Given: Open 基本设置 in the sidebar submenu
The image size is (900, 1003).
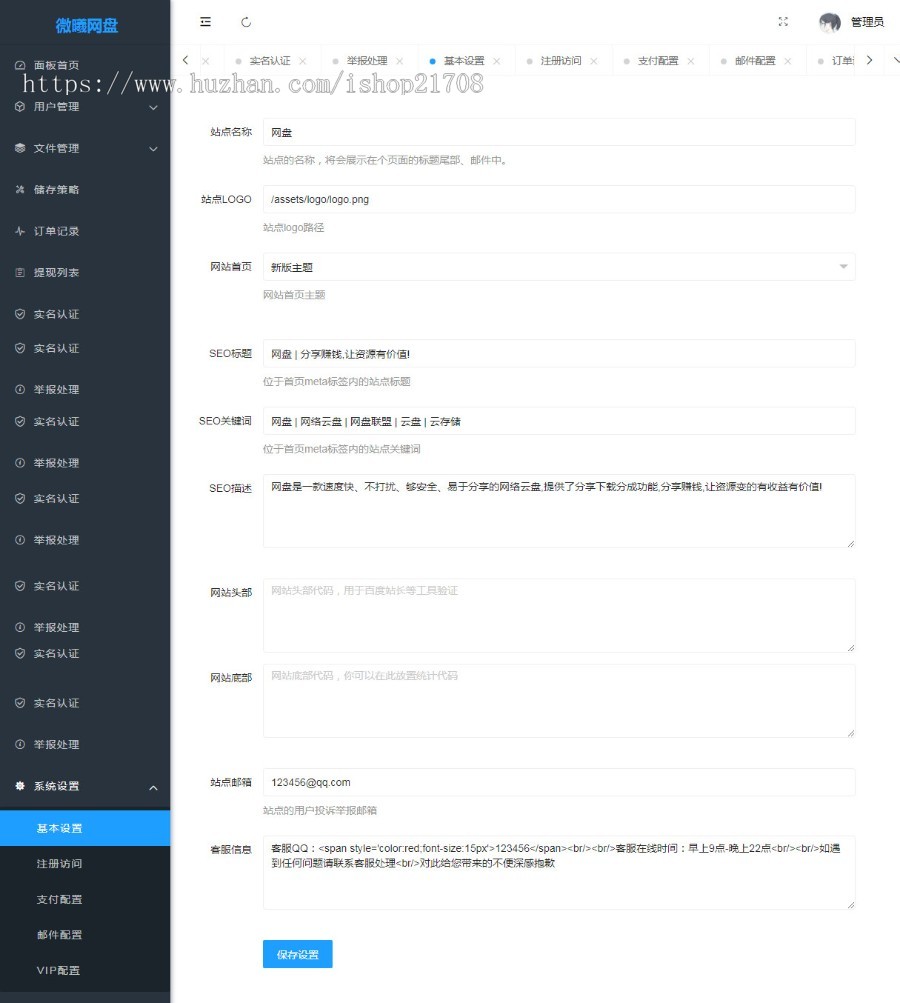Looking at the screenshot, I should click(x=85, y=828).
